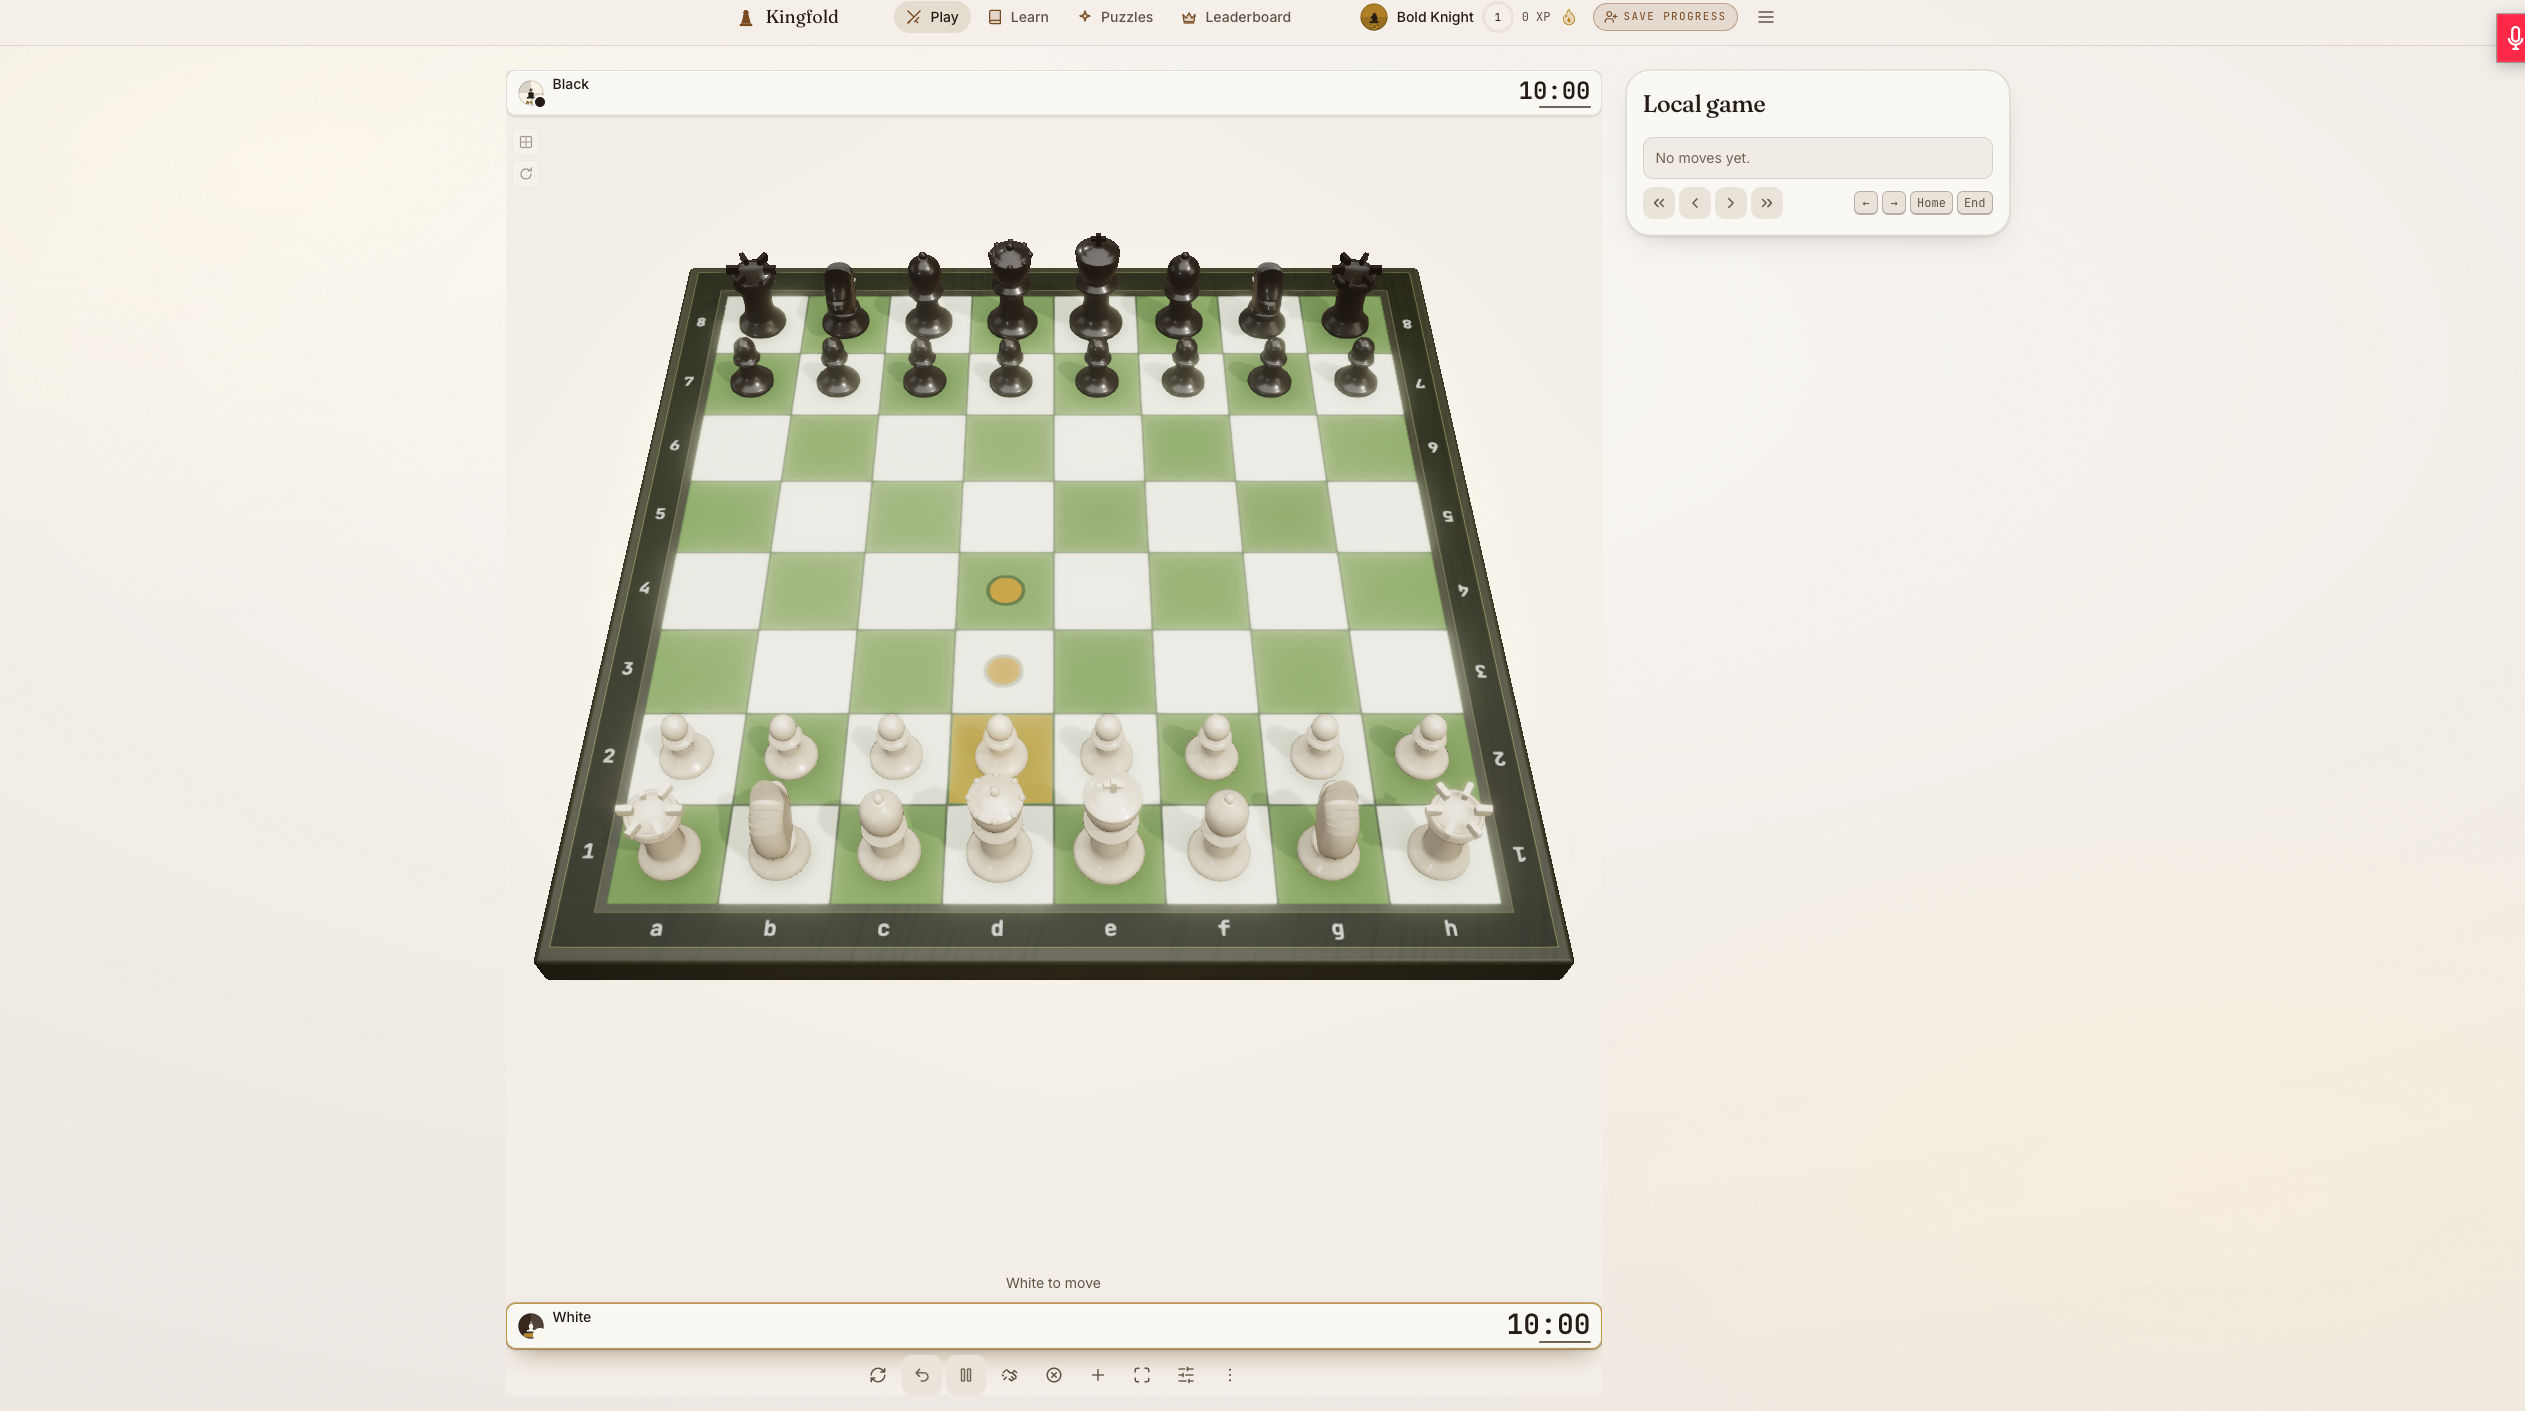Go to the Leaderboard tab

point(1236,17)
